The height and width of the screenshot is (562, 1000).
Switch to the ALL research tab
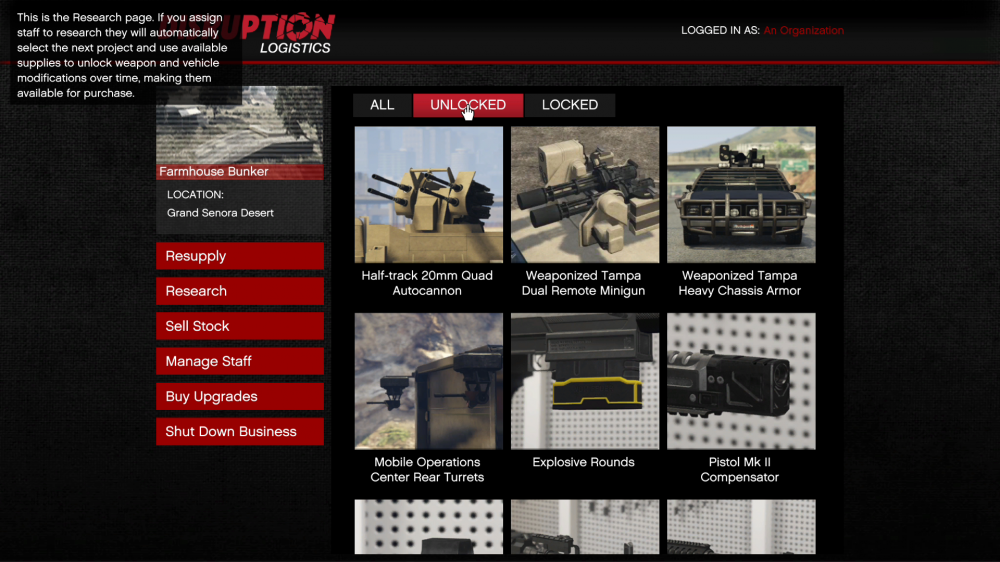point(382,105)
